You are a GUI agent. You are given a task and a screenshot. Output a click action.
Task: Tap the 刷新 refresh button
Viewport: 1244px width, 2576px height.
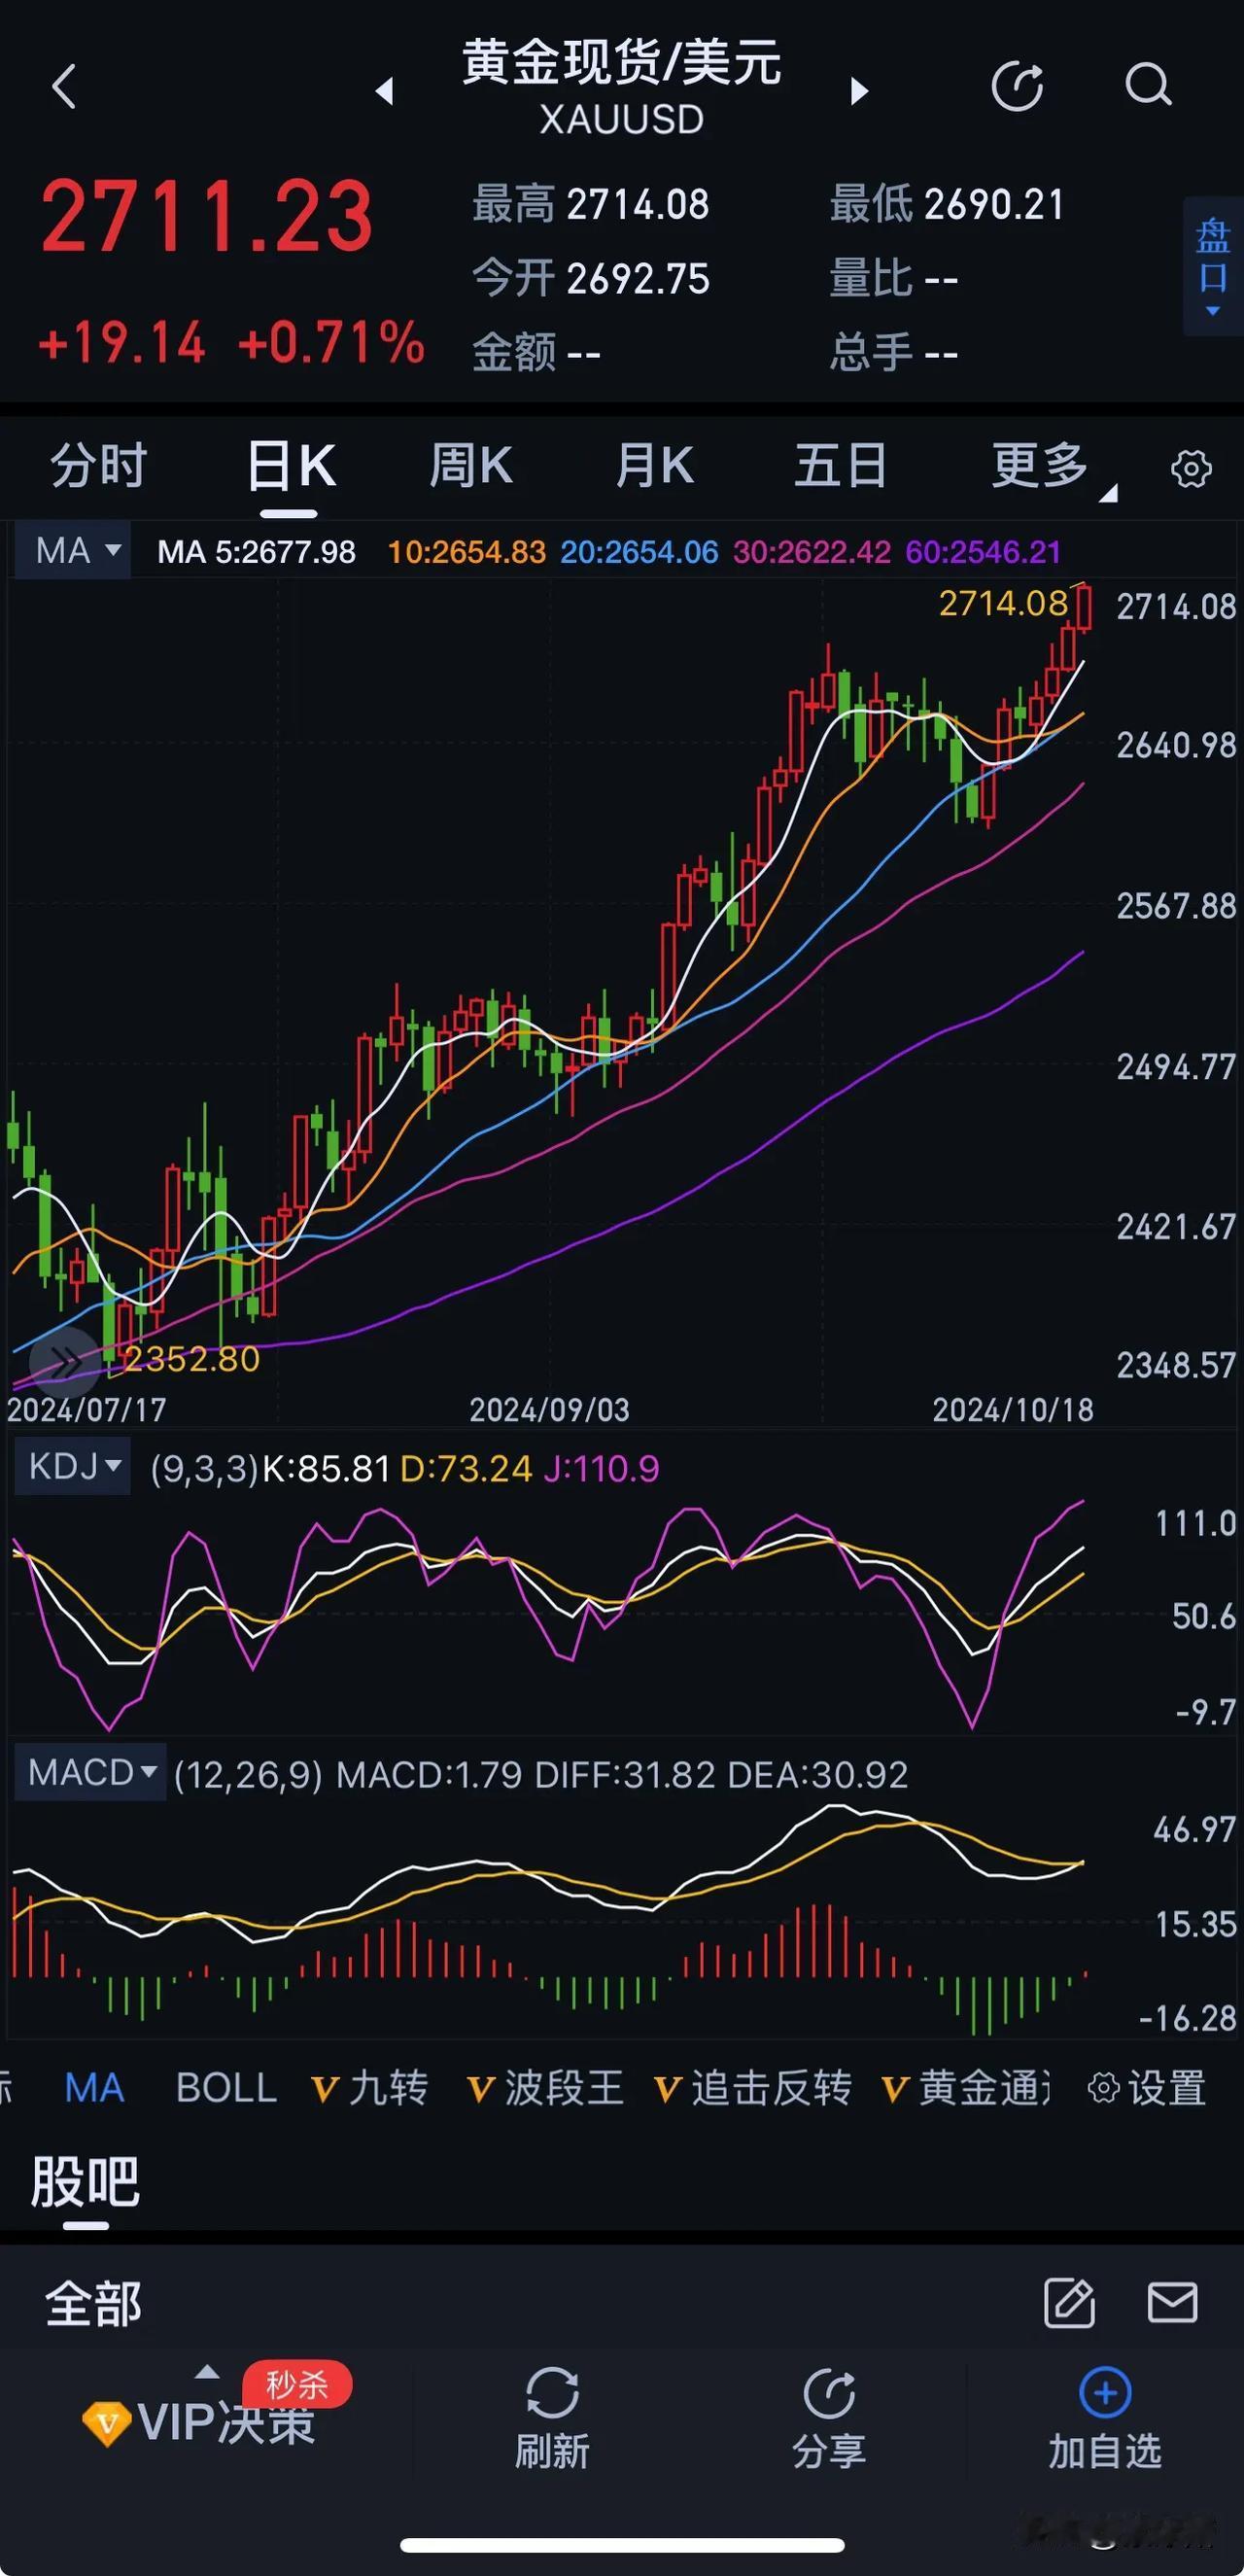click(x=552, y=2418)
